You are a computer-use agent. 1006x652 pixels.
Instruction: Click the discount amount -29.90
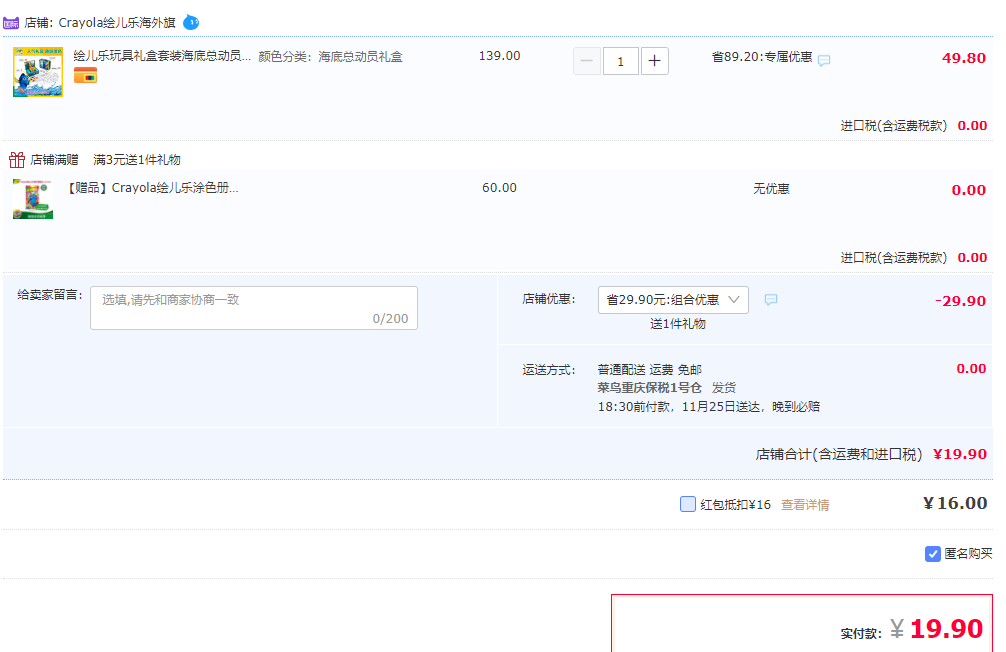960,301
